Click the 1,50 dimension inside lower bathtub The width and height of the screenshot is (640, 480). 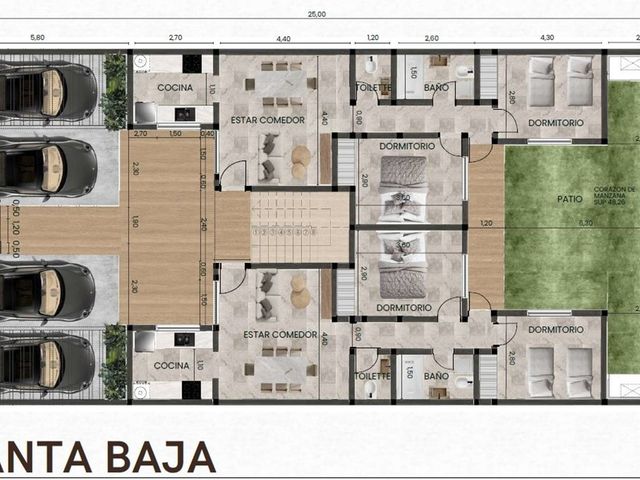coord(410,372)
